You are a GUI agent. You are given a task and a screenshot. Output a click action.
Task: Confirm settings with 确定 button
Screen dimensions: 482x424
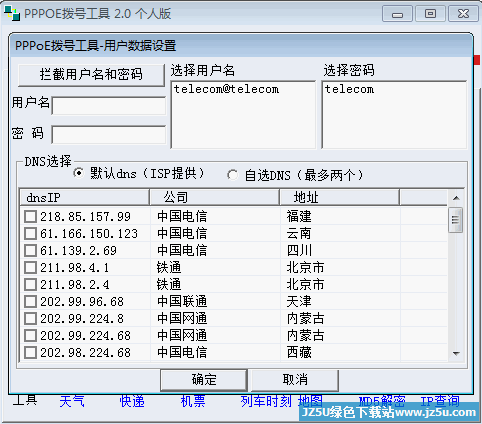(204, 380)
